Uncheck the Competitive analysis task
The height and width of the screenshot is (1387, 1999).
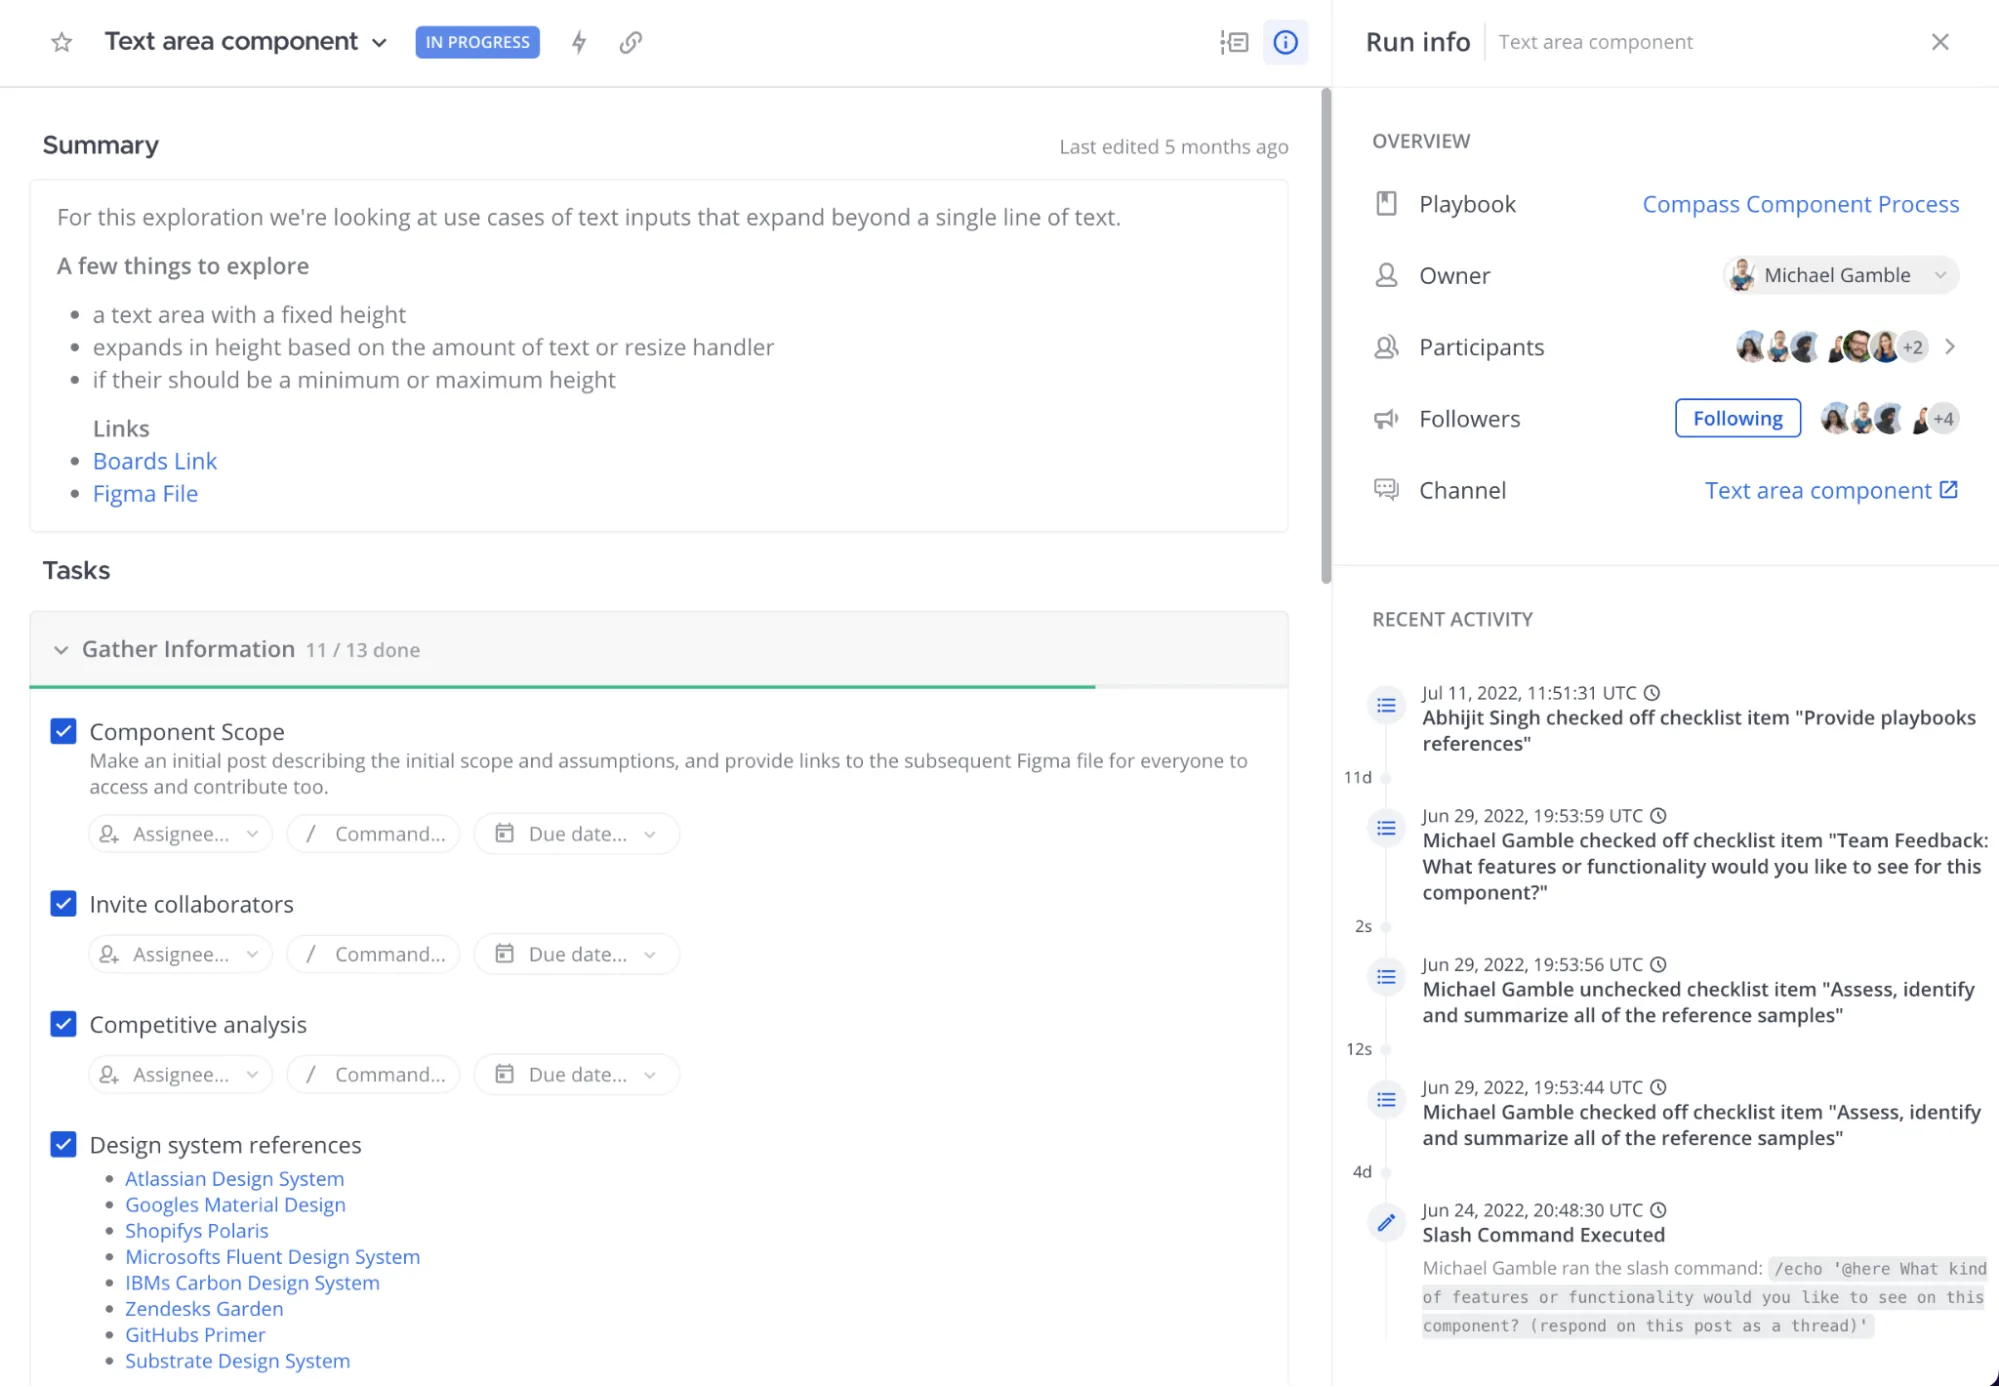click(x=63, y=1024)
